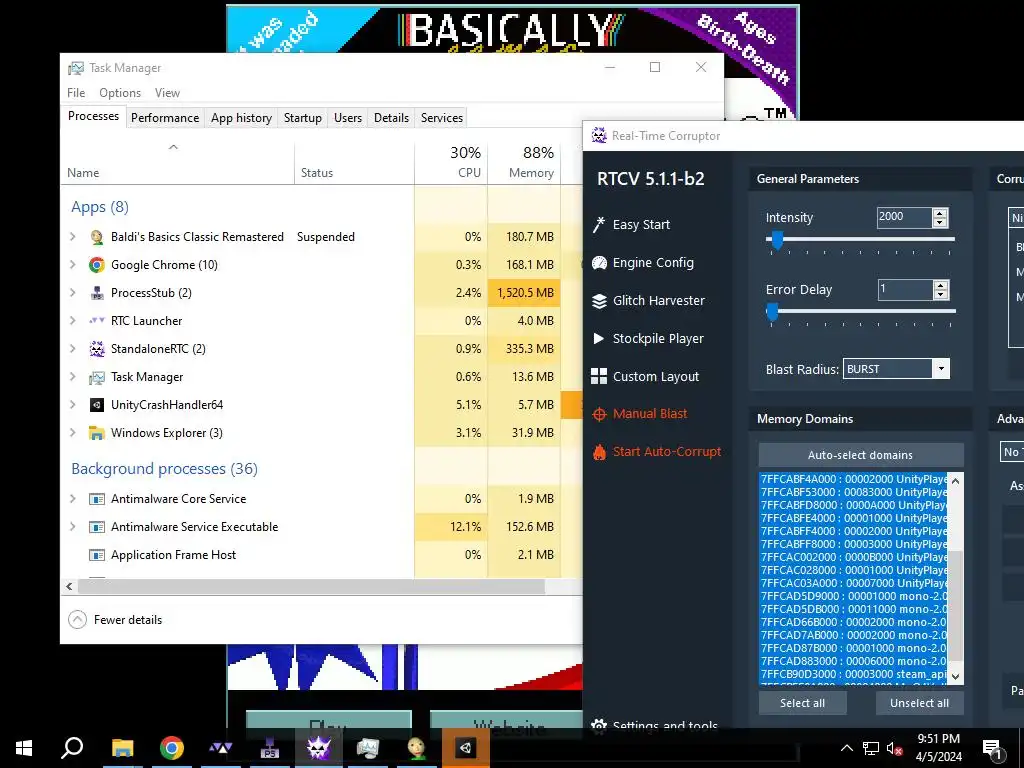Switch to ProcessStub taskbar icon
1024x768 pixels.
[269, 748]
